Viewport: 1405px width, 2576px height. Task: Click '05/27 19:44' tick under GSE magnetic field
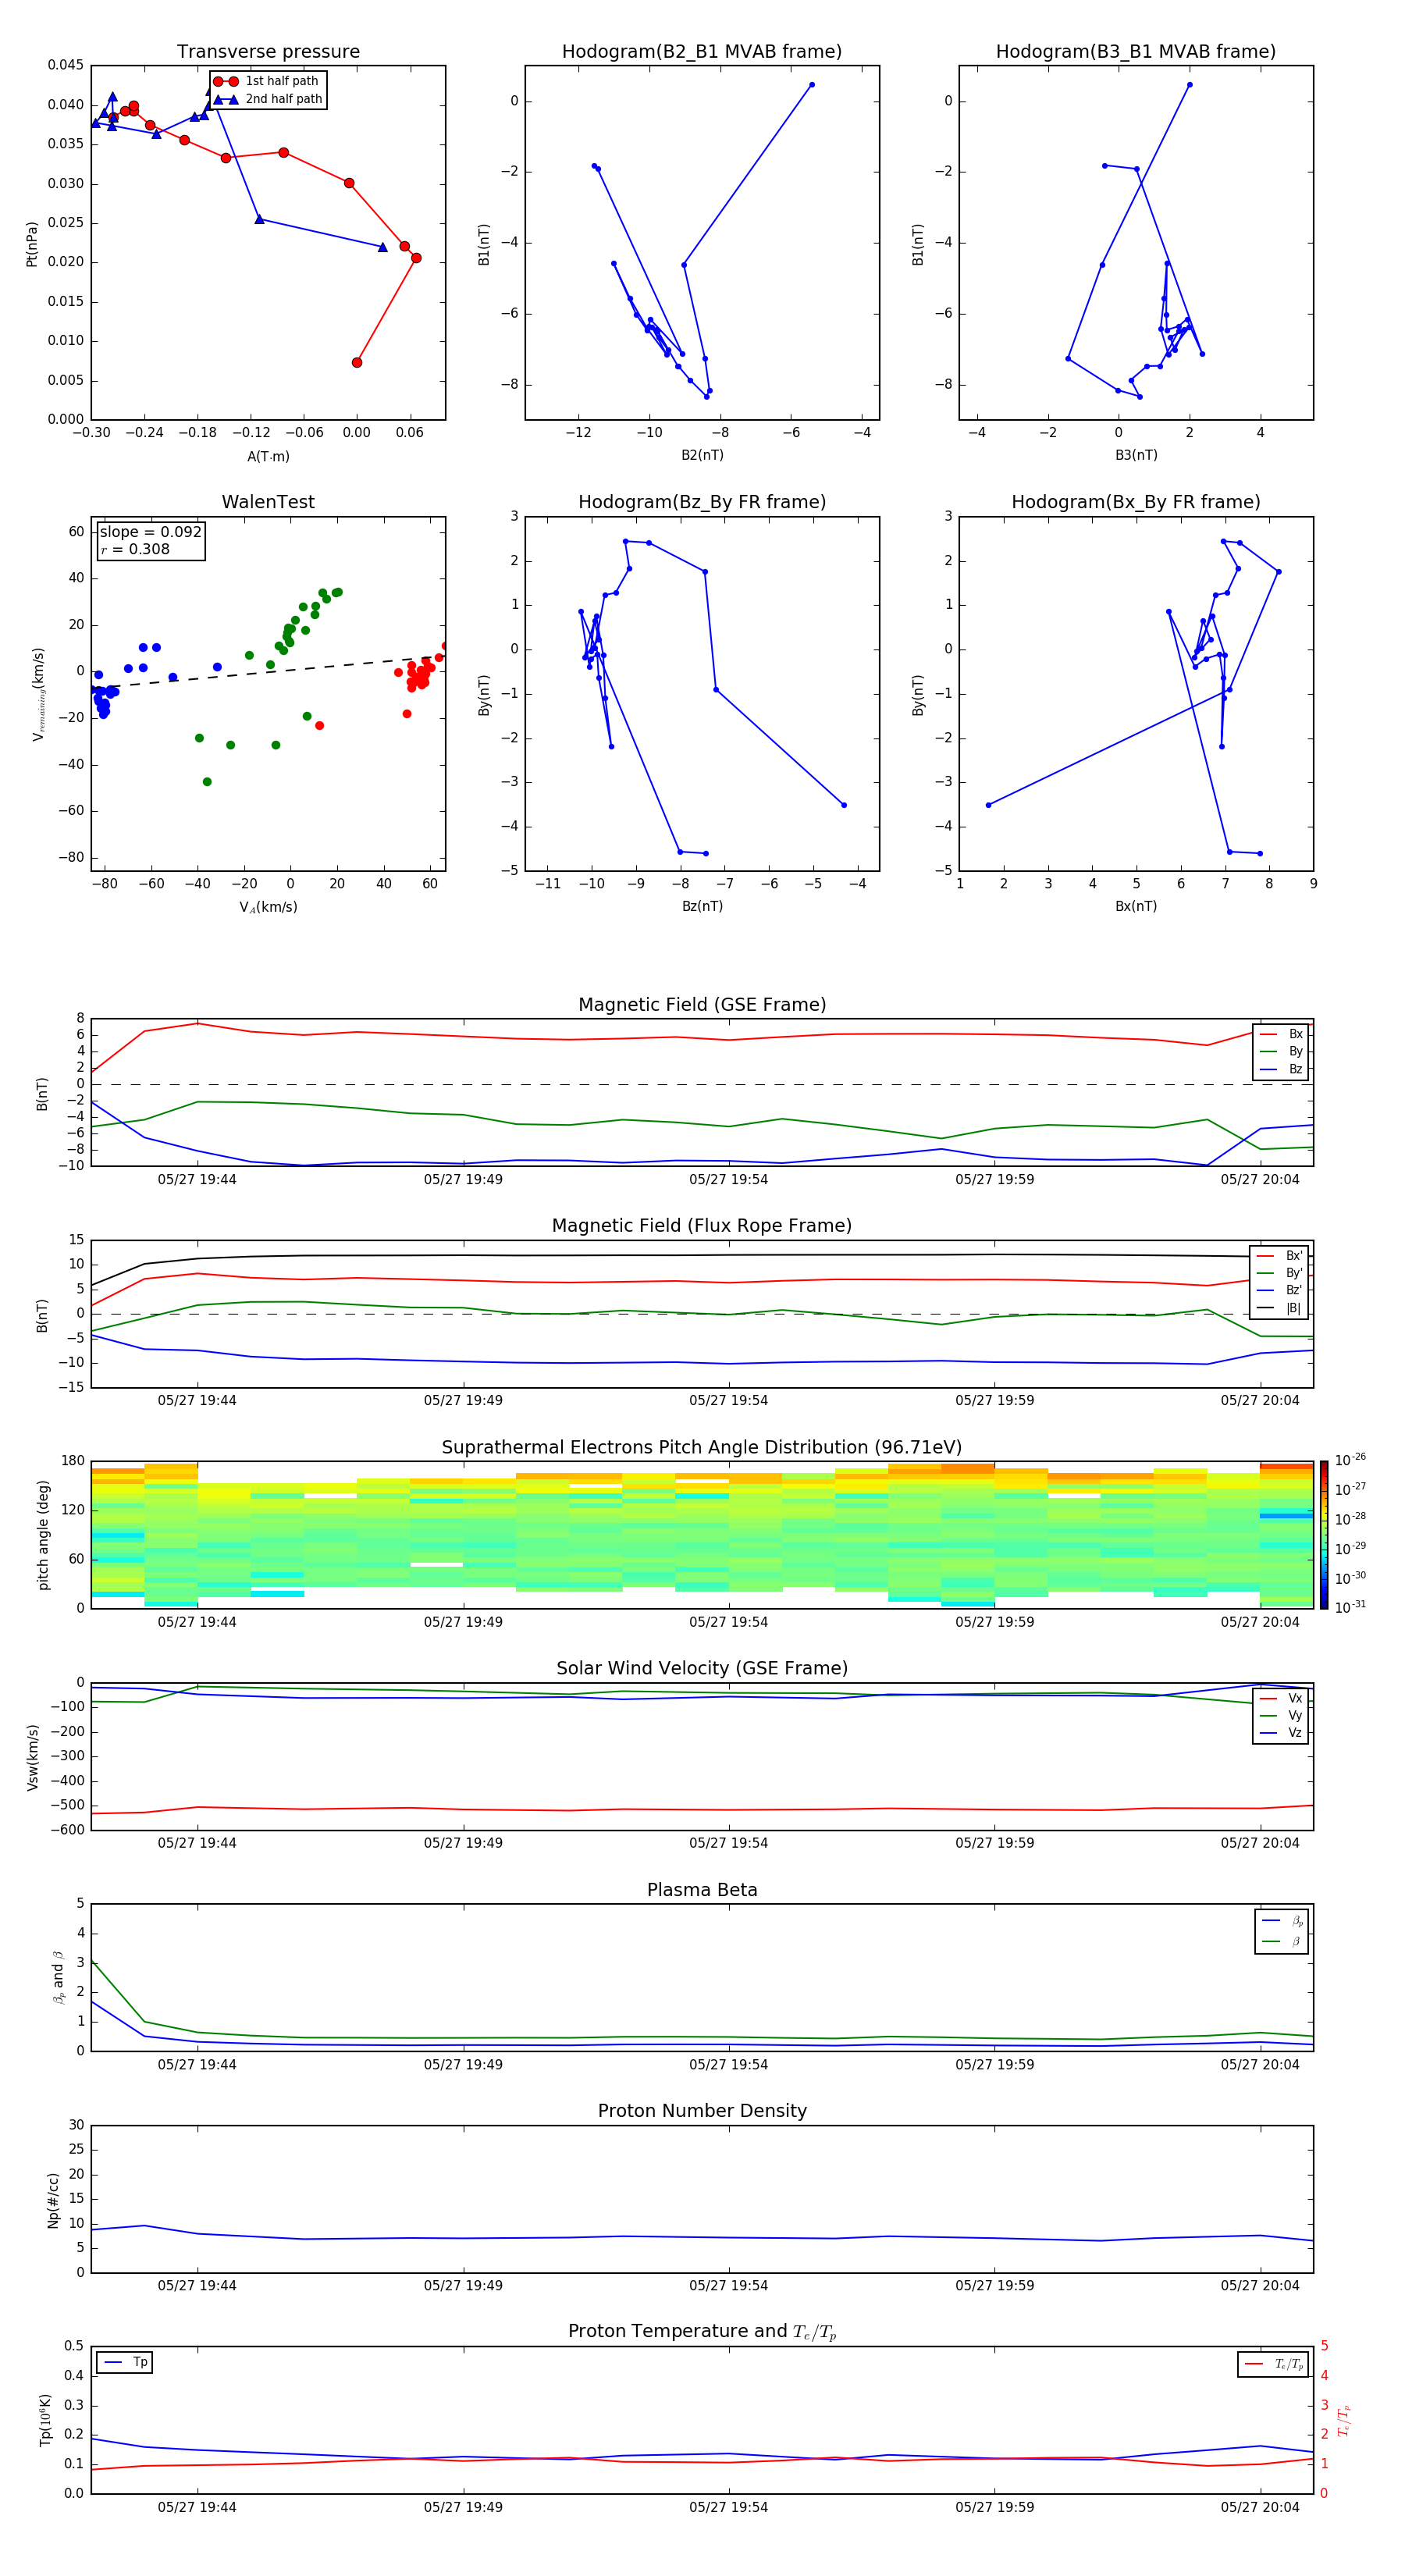[x=197, y=1179]
